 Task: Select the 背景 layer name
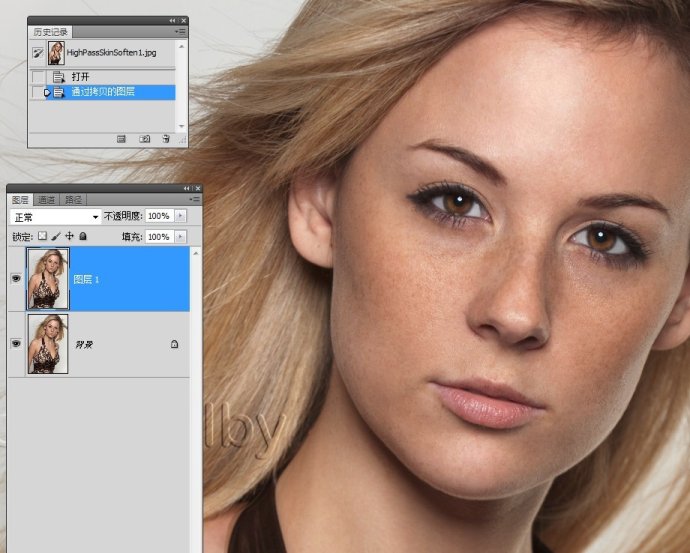84,344
